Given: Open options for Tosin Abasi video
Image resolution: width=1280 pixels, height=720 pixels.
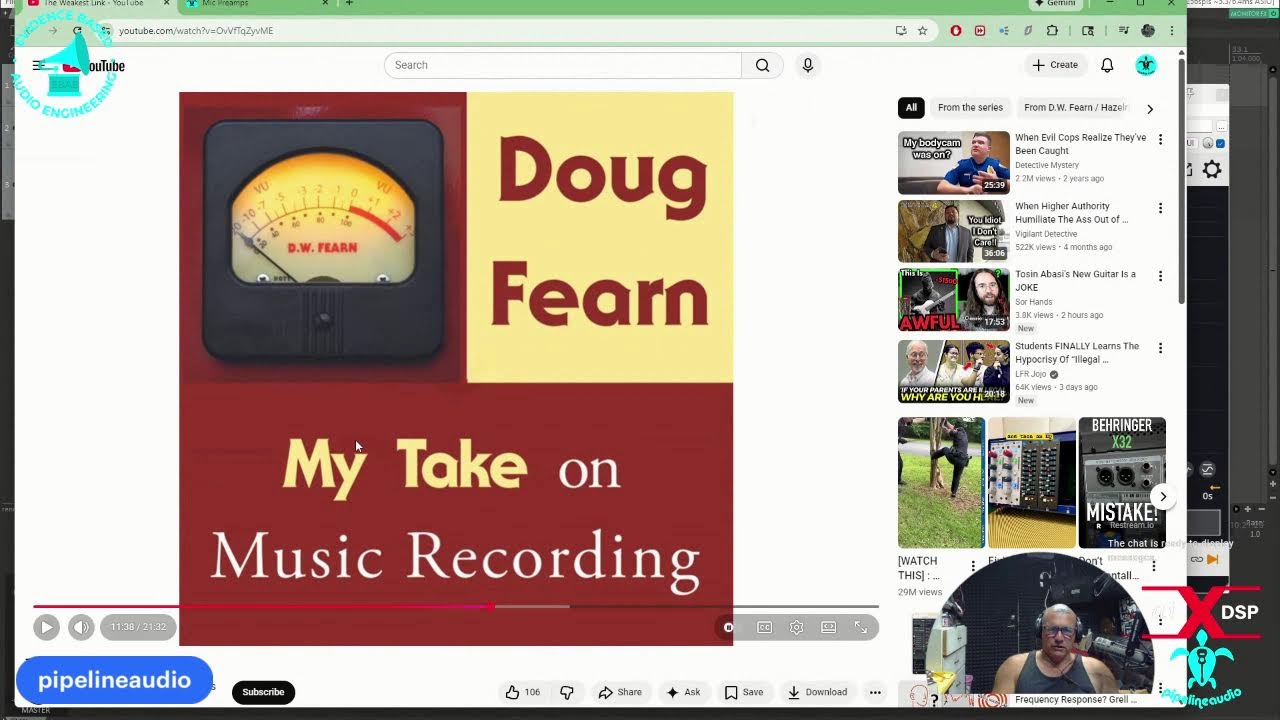Looking at the screenshot, I should pyautogui.click(x=1160, y=276).
